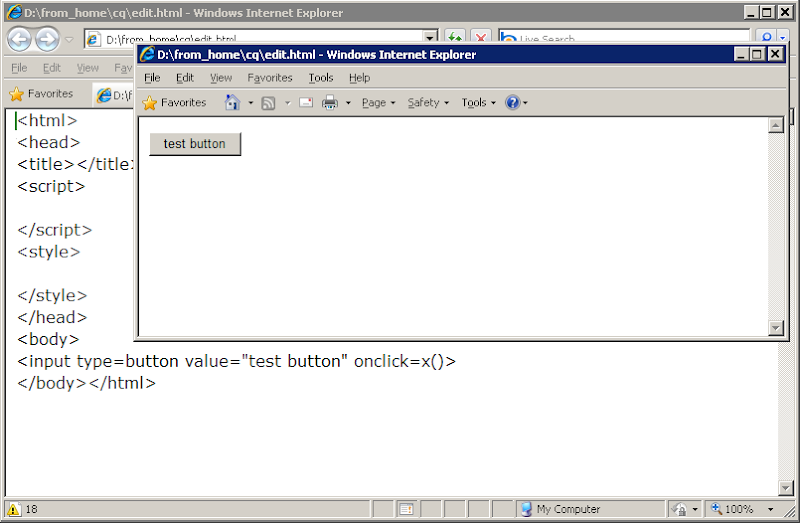Click Favorites star in the background window

[x=41, y=94]
